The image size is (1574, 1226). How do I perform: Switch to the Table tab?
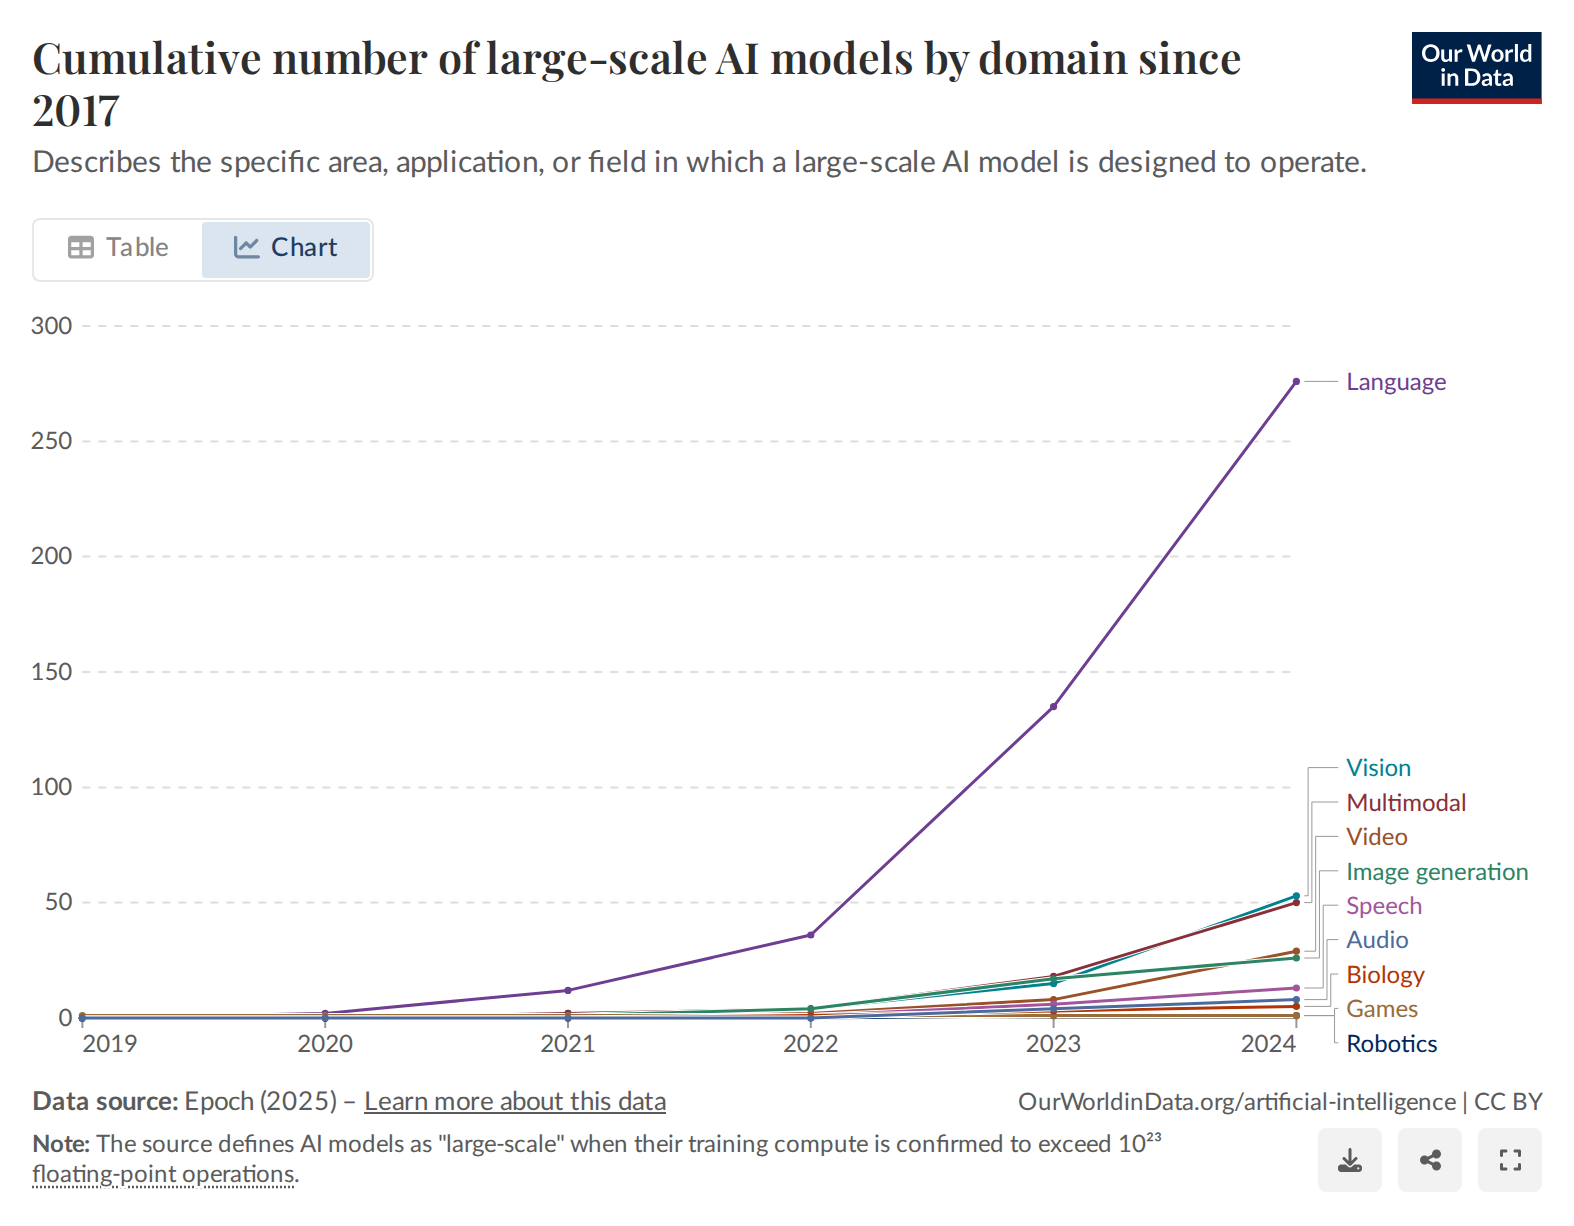118,248
